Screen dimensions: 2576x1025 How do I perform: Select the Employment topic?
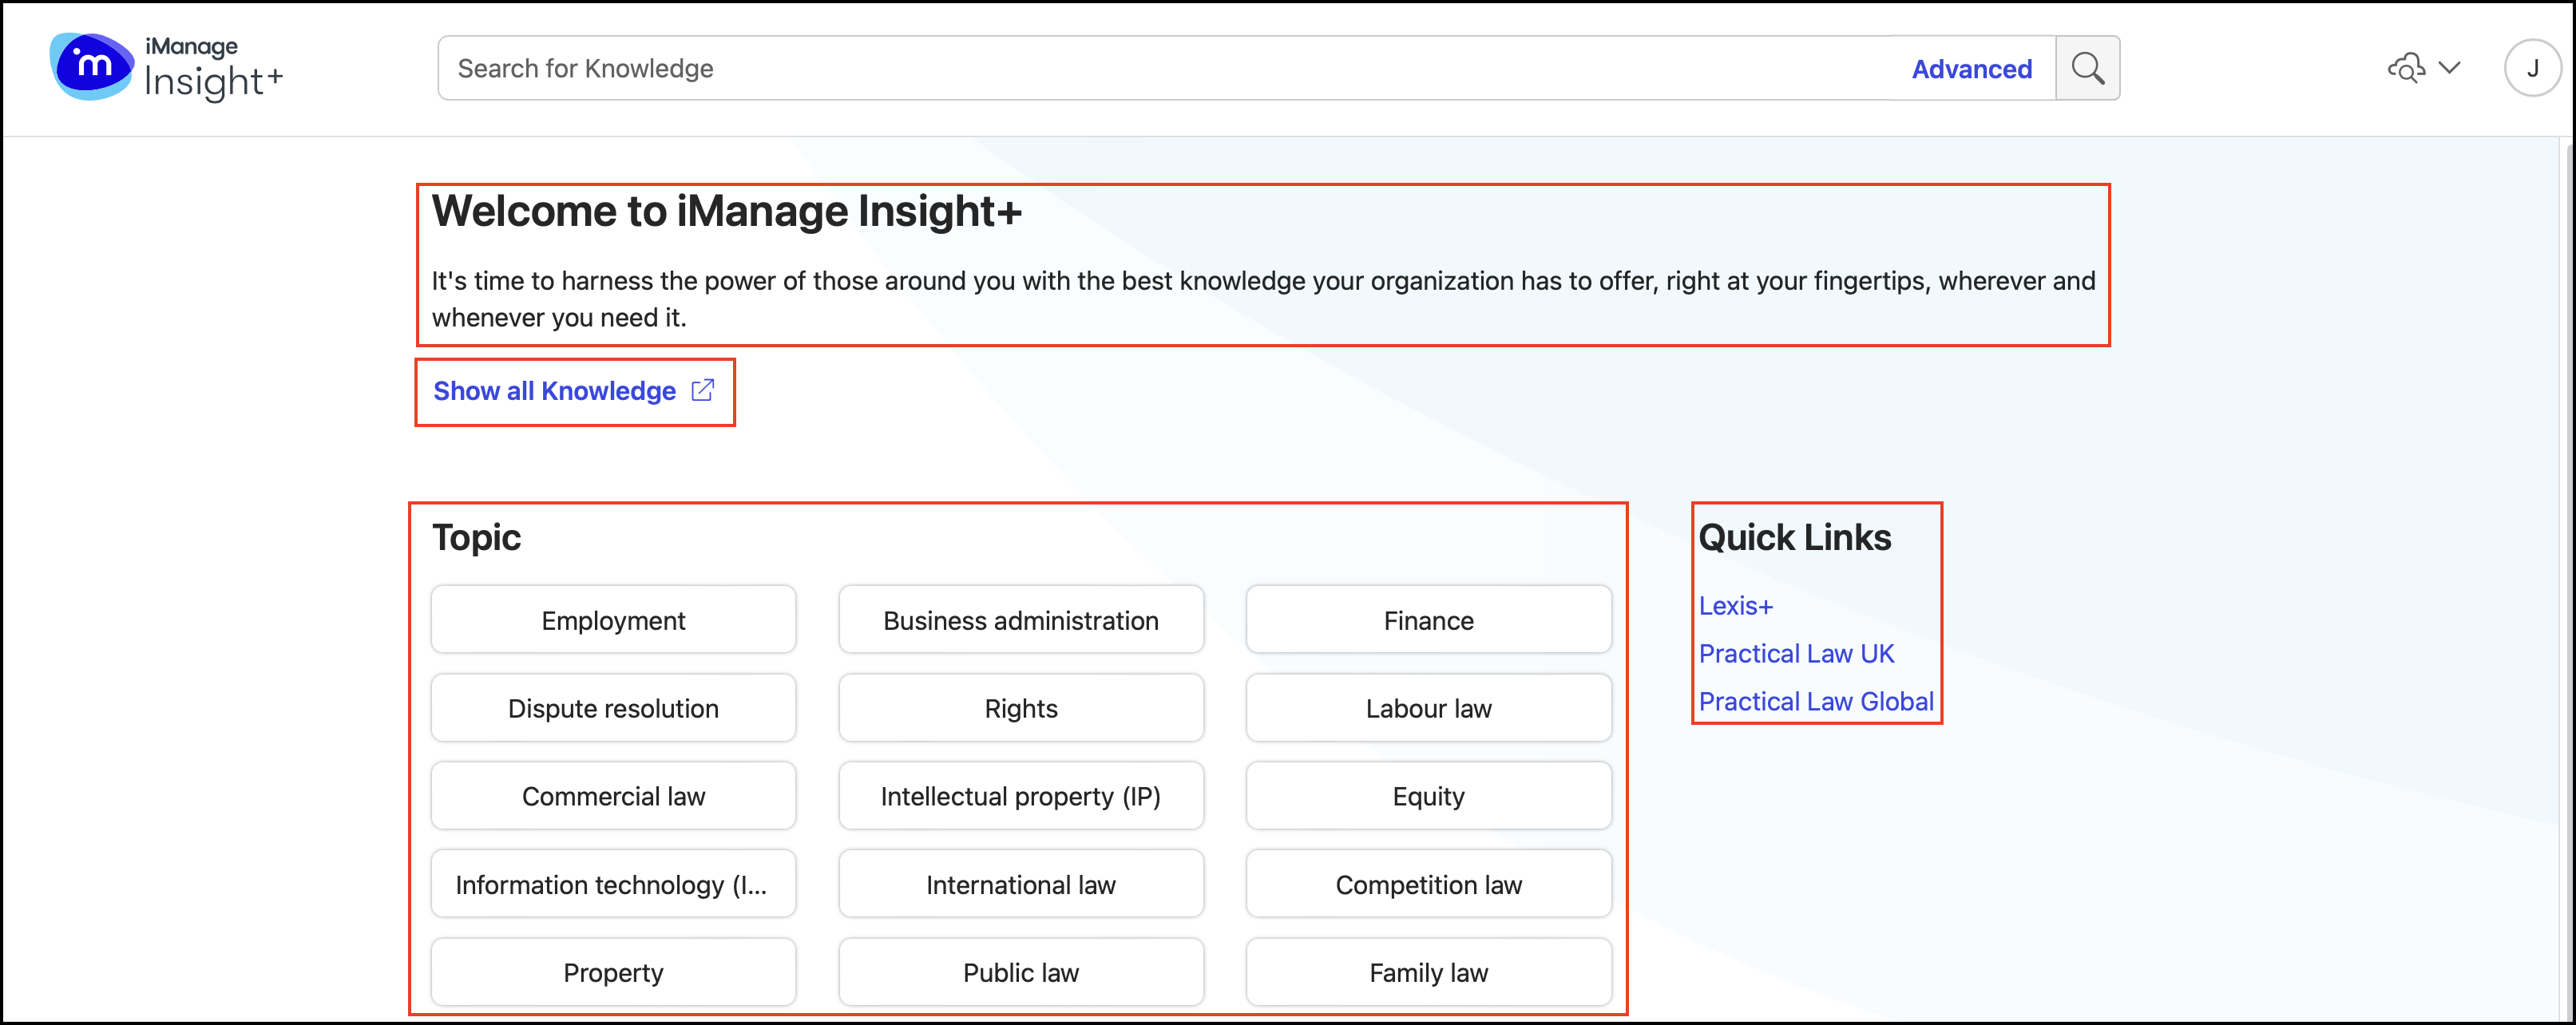tap(613, 620)
